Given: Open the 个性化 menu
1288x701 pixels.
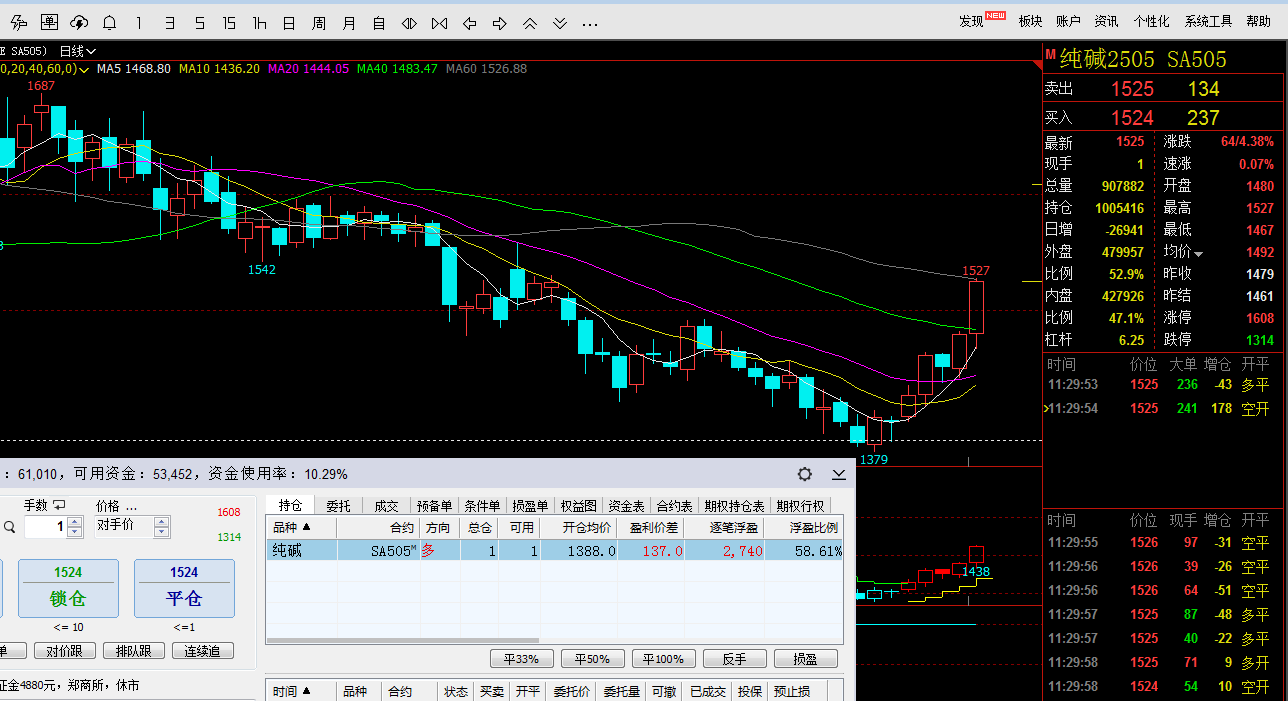Looking at the screenshot, I should 1151,21.
